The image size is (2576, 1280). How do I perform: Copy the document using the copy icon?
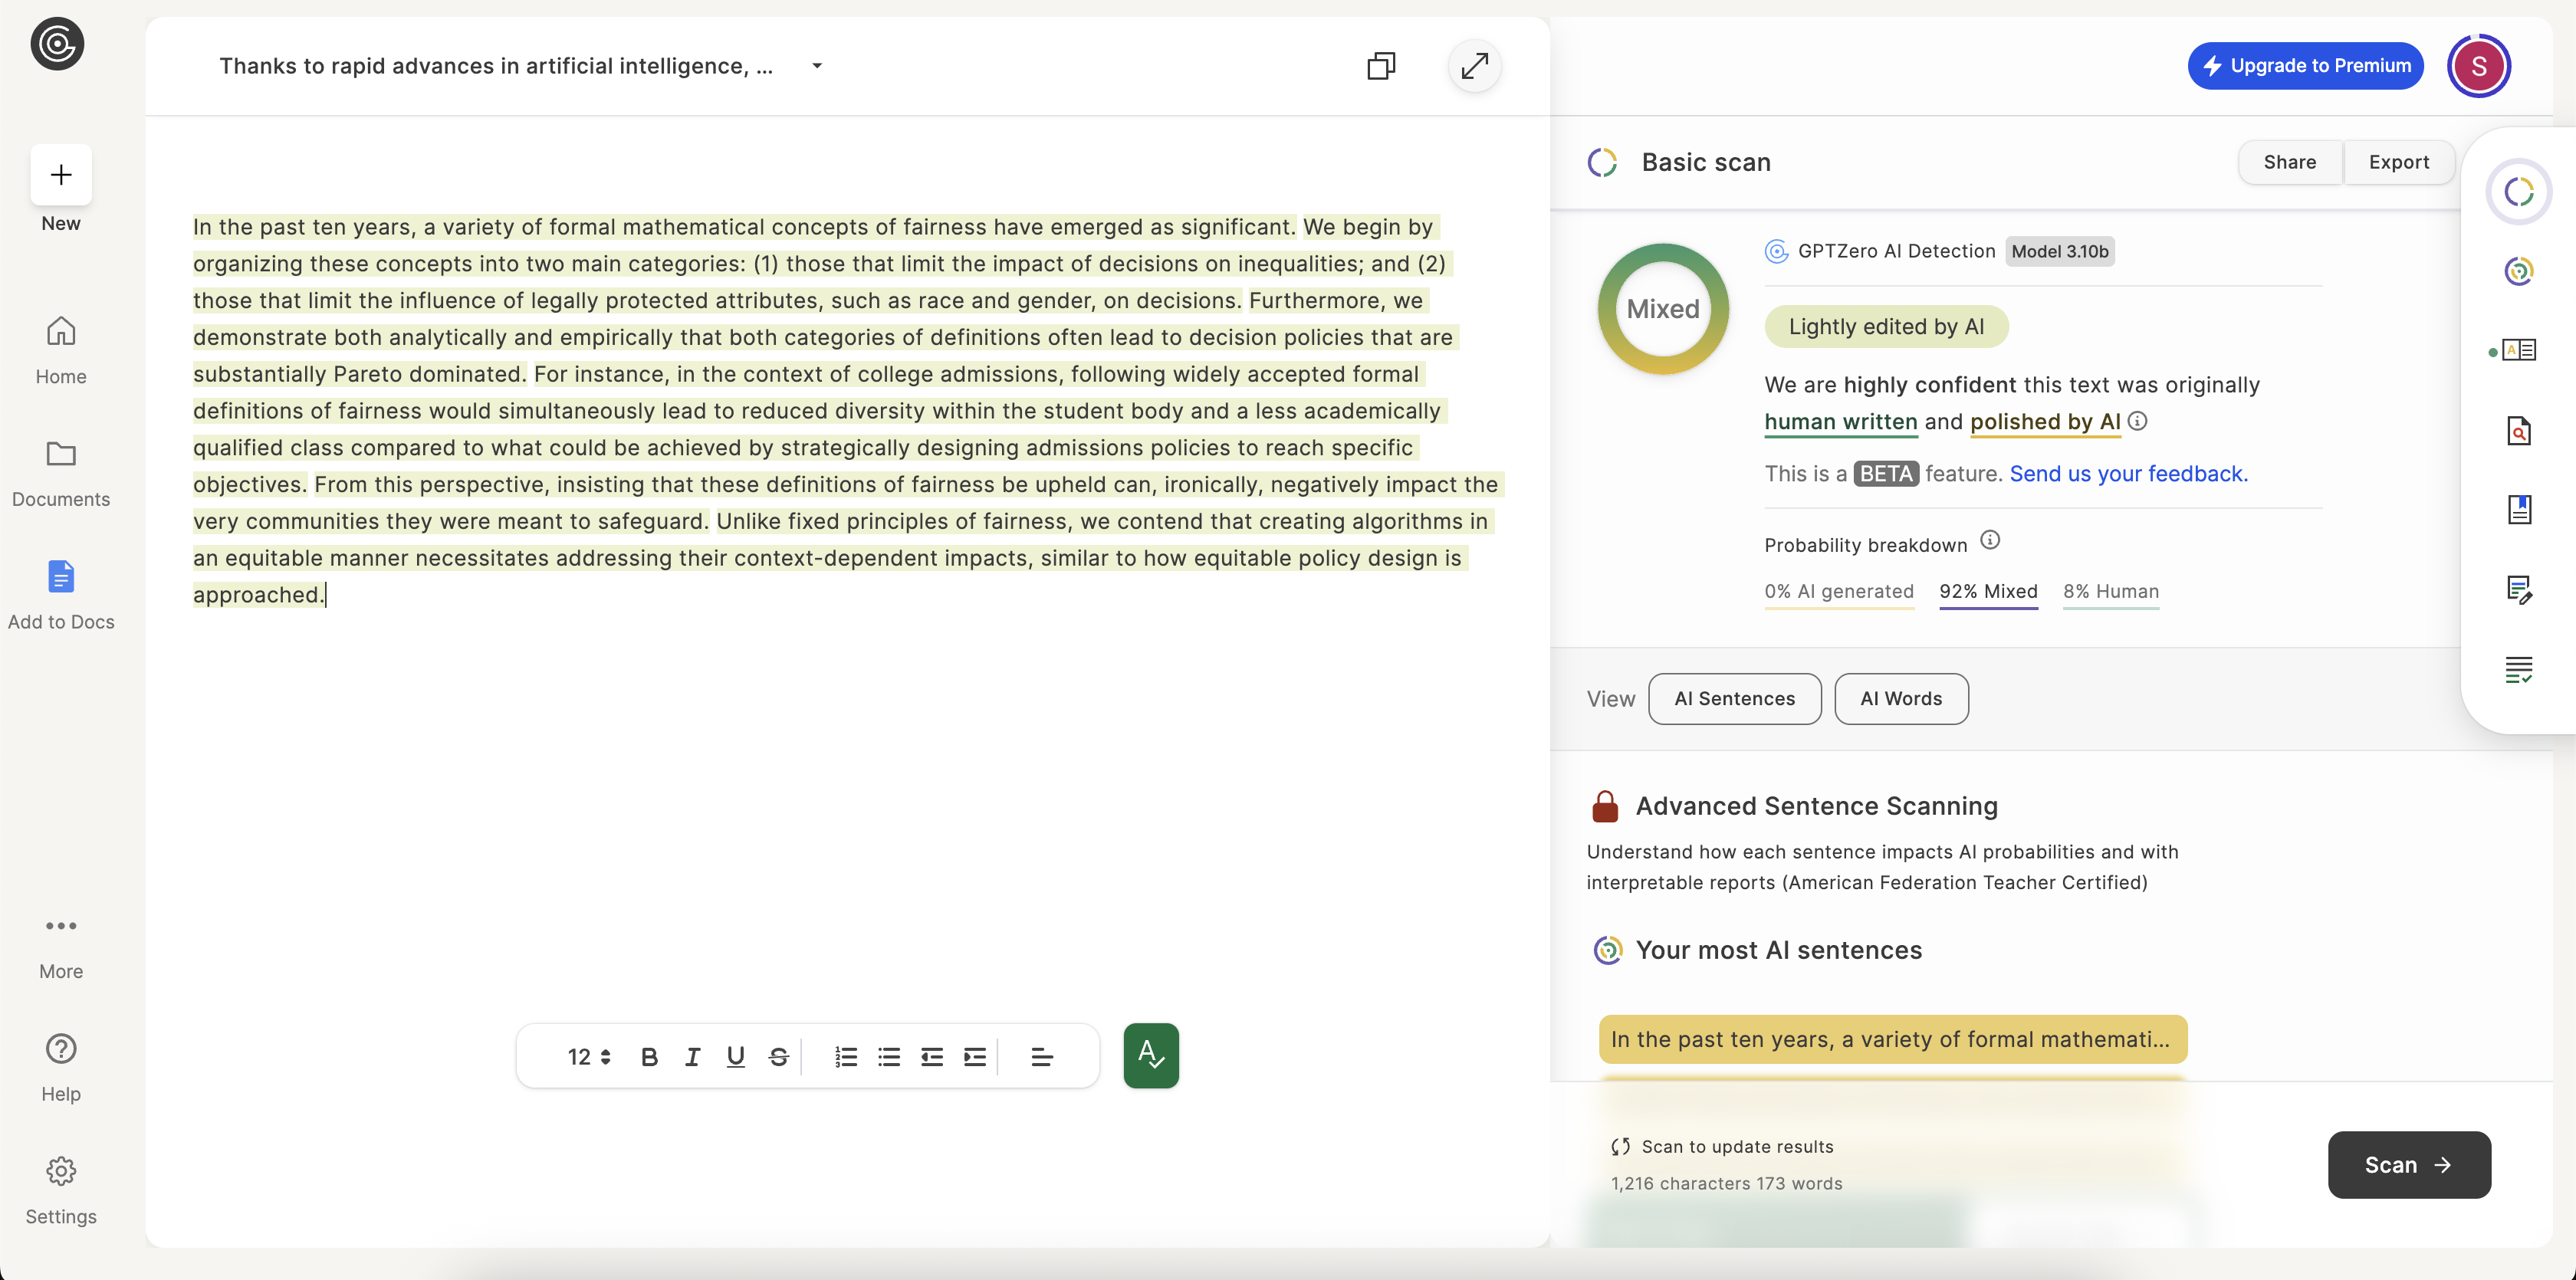point(1381,65)
